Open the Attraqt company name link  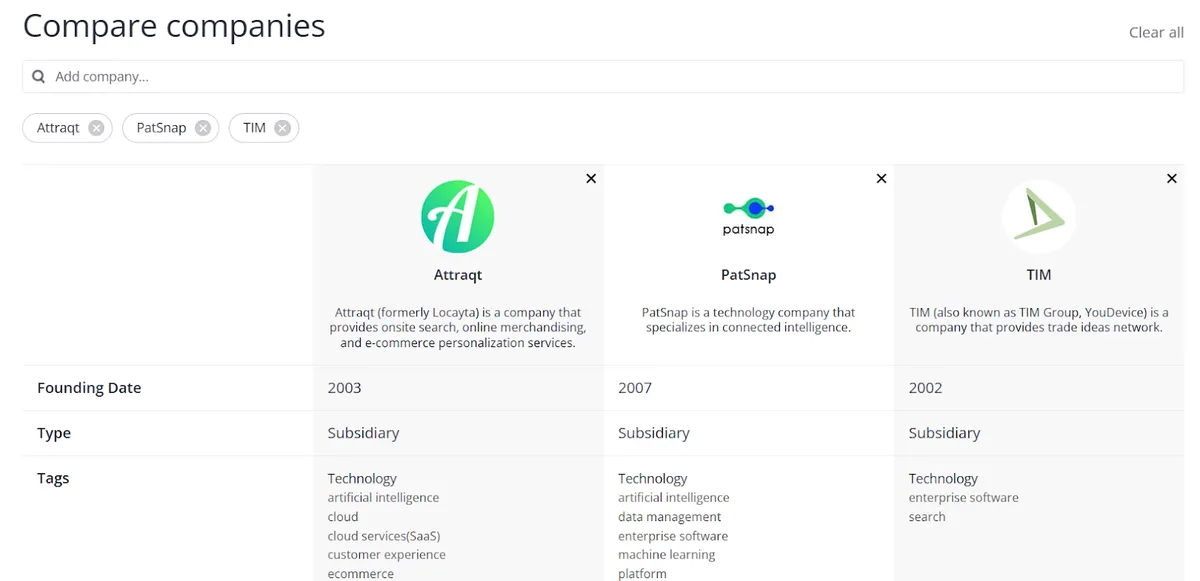[x=458, y=274]
